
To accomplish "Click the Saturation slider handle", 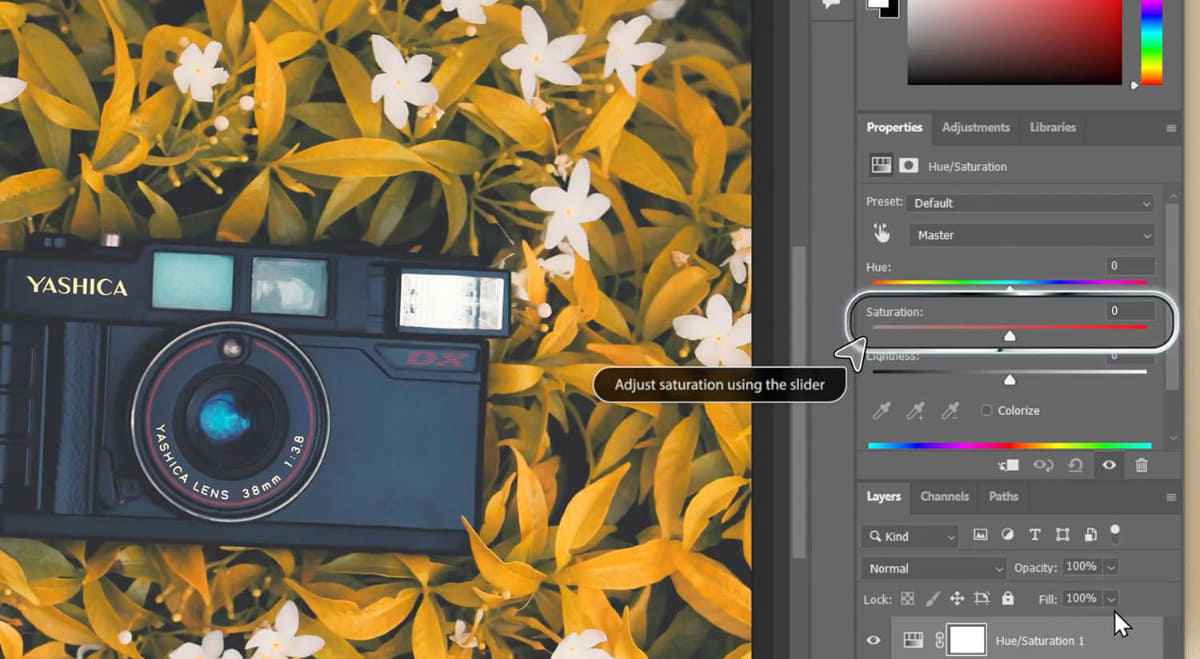I will [x=1009, y=336].
